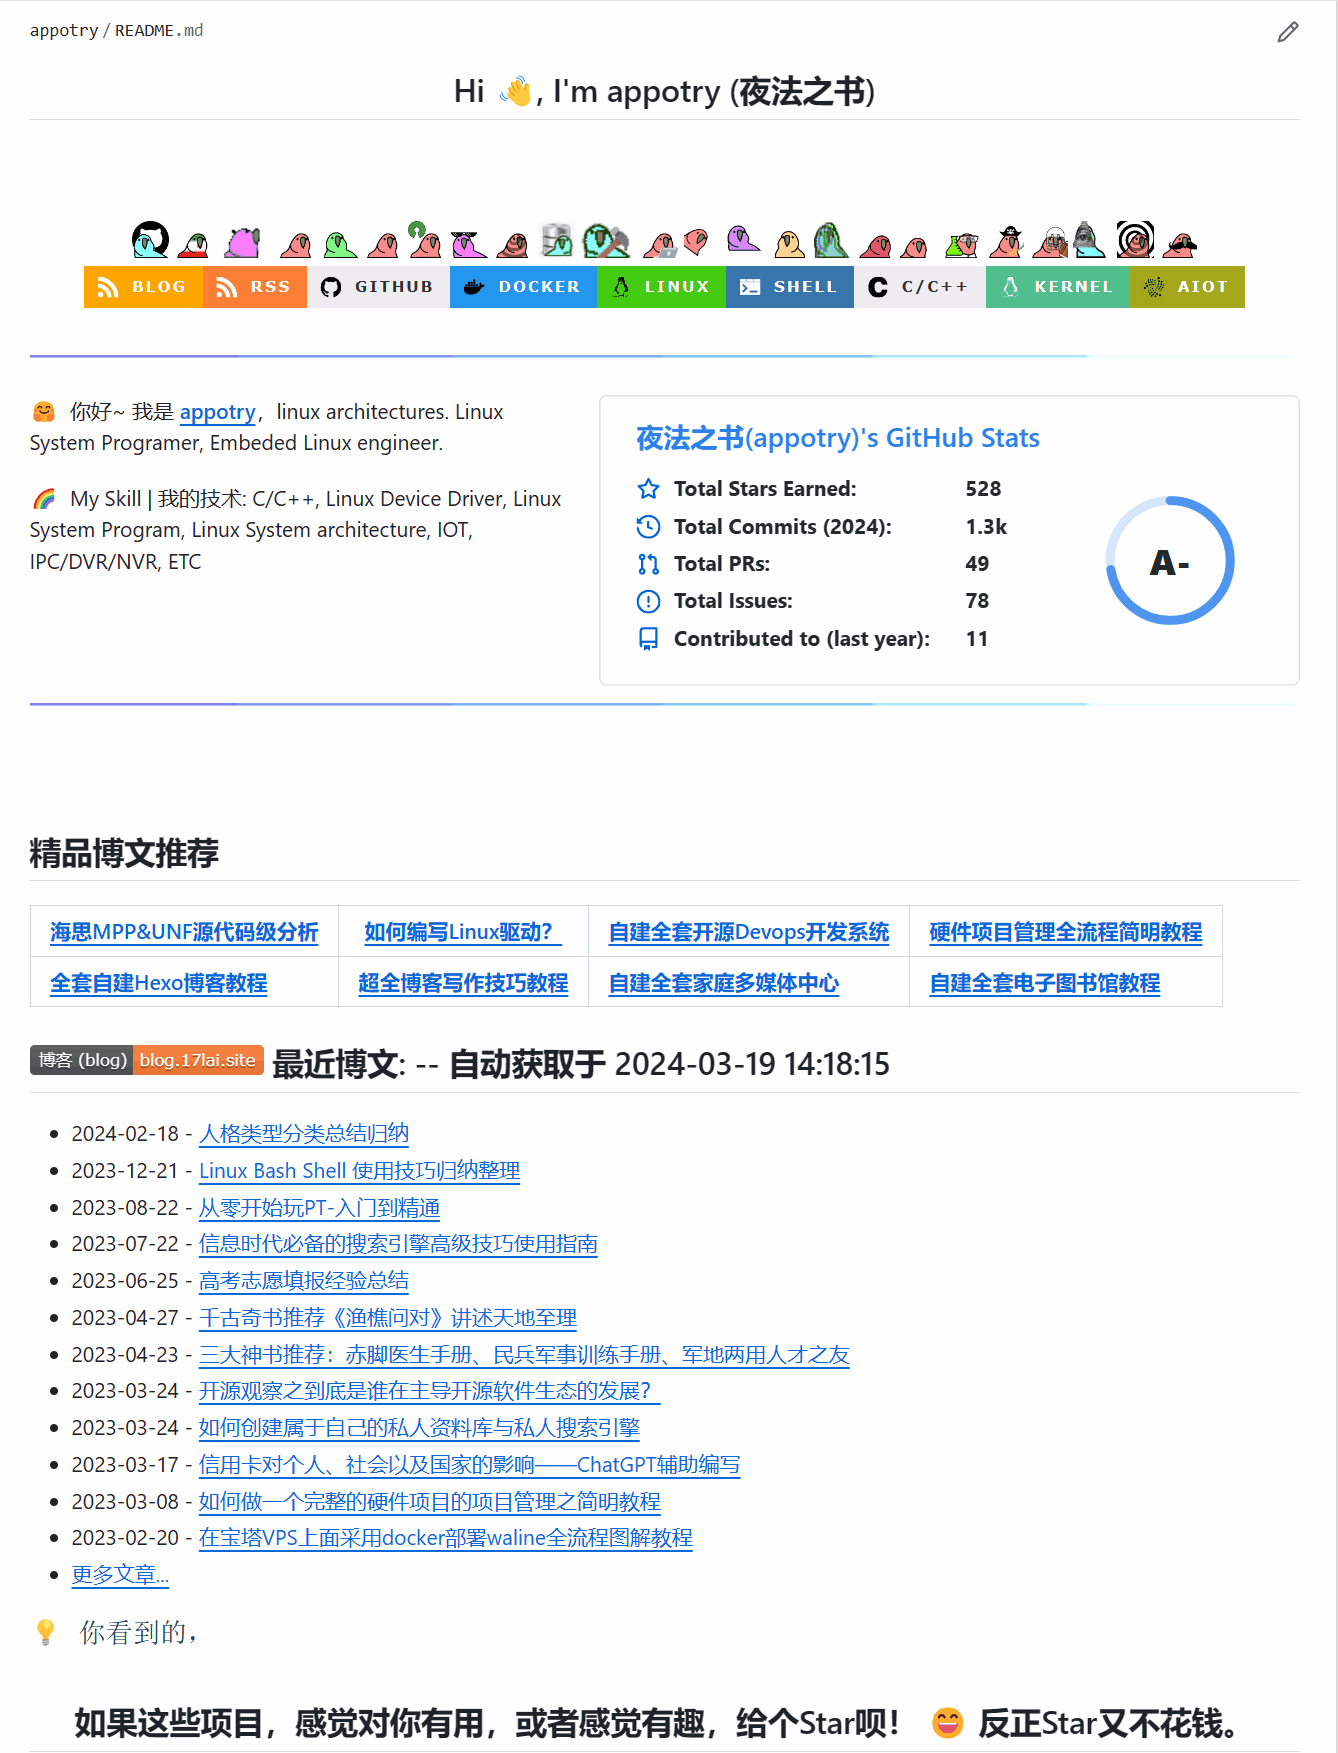Click the blue DOCKER badge
The width and height of the screenshot is (1338, 1753).
click(523, 287)
